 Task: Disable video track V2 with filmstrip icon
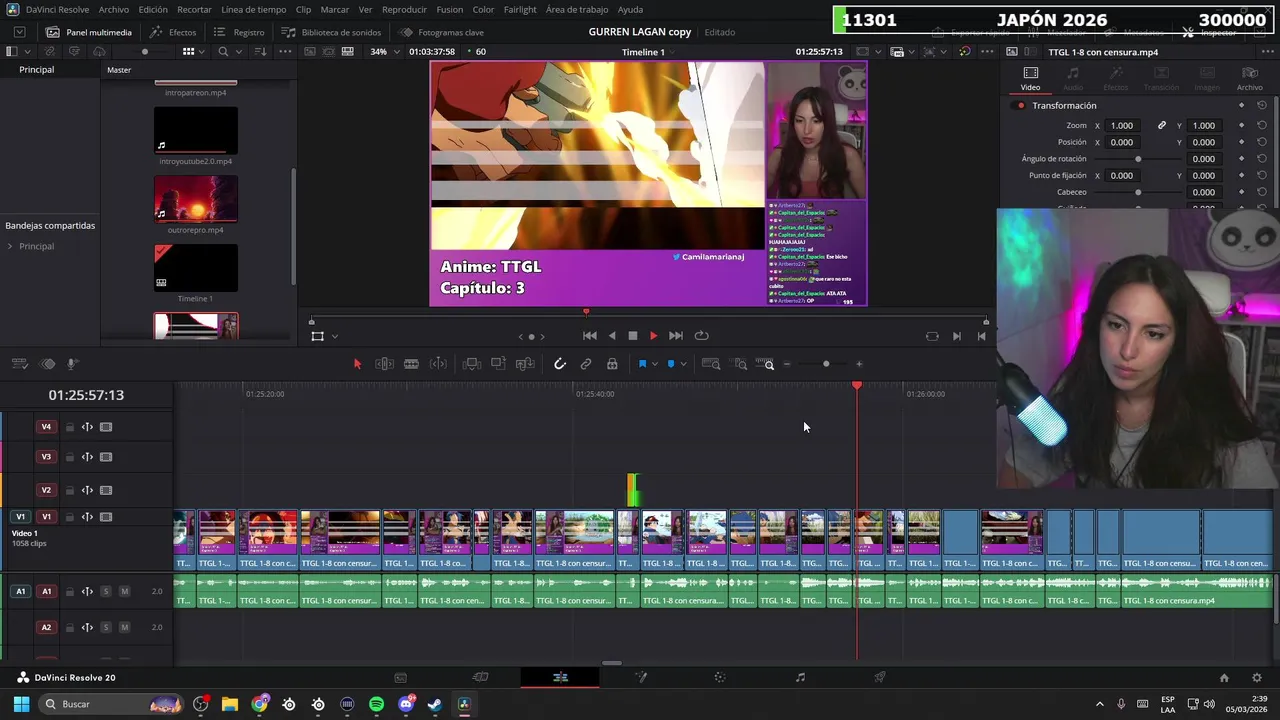click(106, 490)
